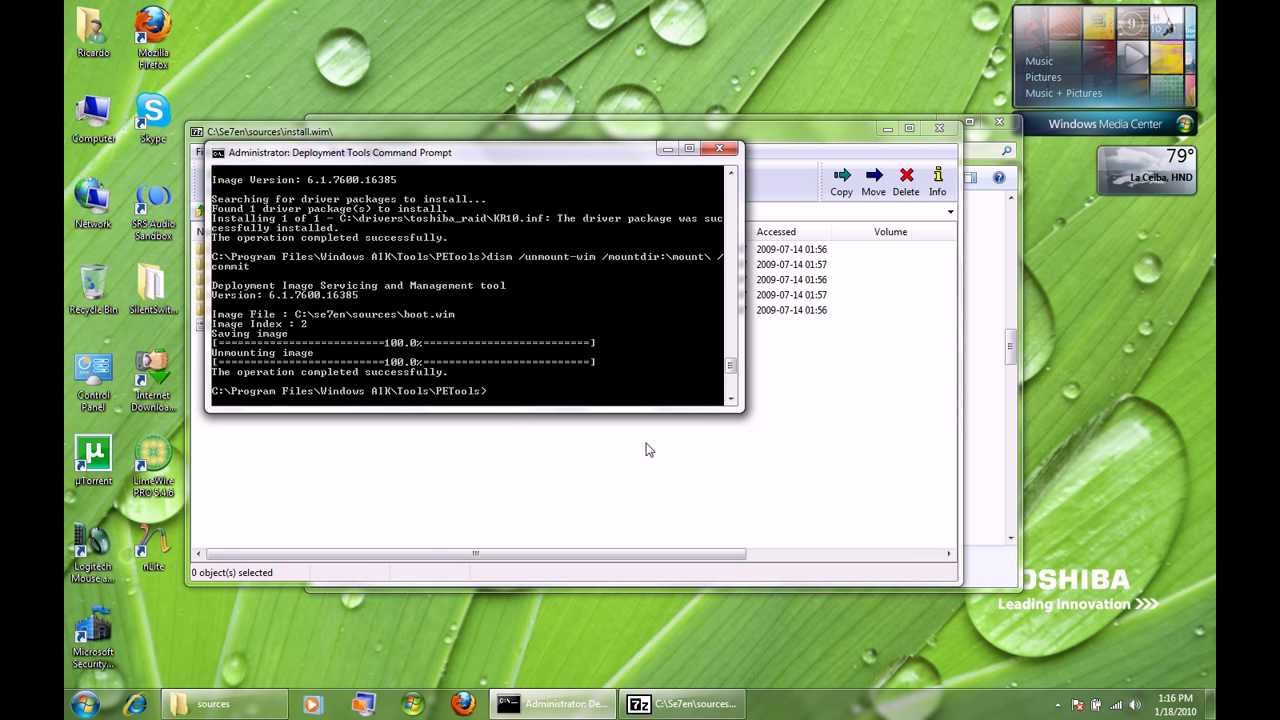Click the Pictures link in Media Center gadget
1280x720 pixels.
(1043, 77)
